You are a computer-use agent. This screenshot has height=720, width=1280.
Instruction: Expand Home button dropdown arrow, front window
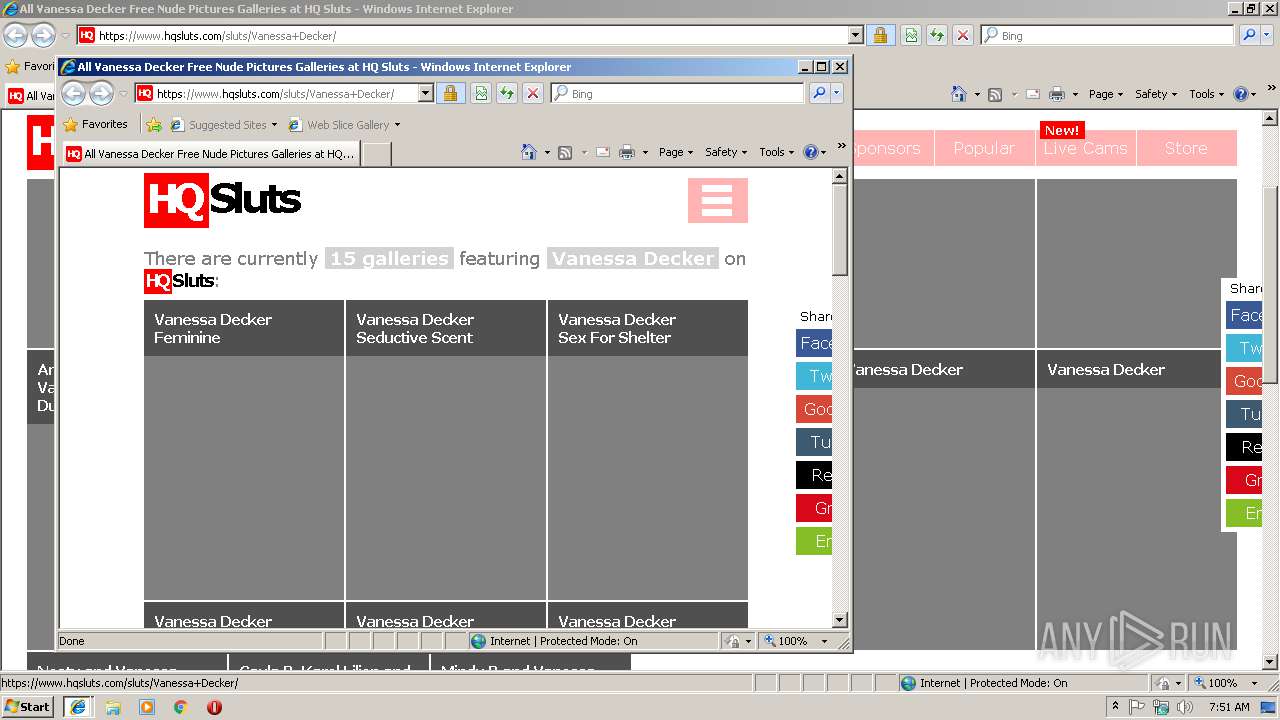[547, 153]
